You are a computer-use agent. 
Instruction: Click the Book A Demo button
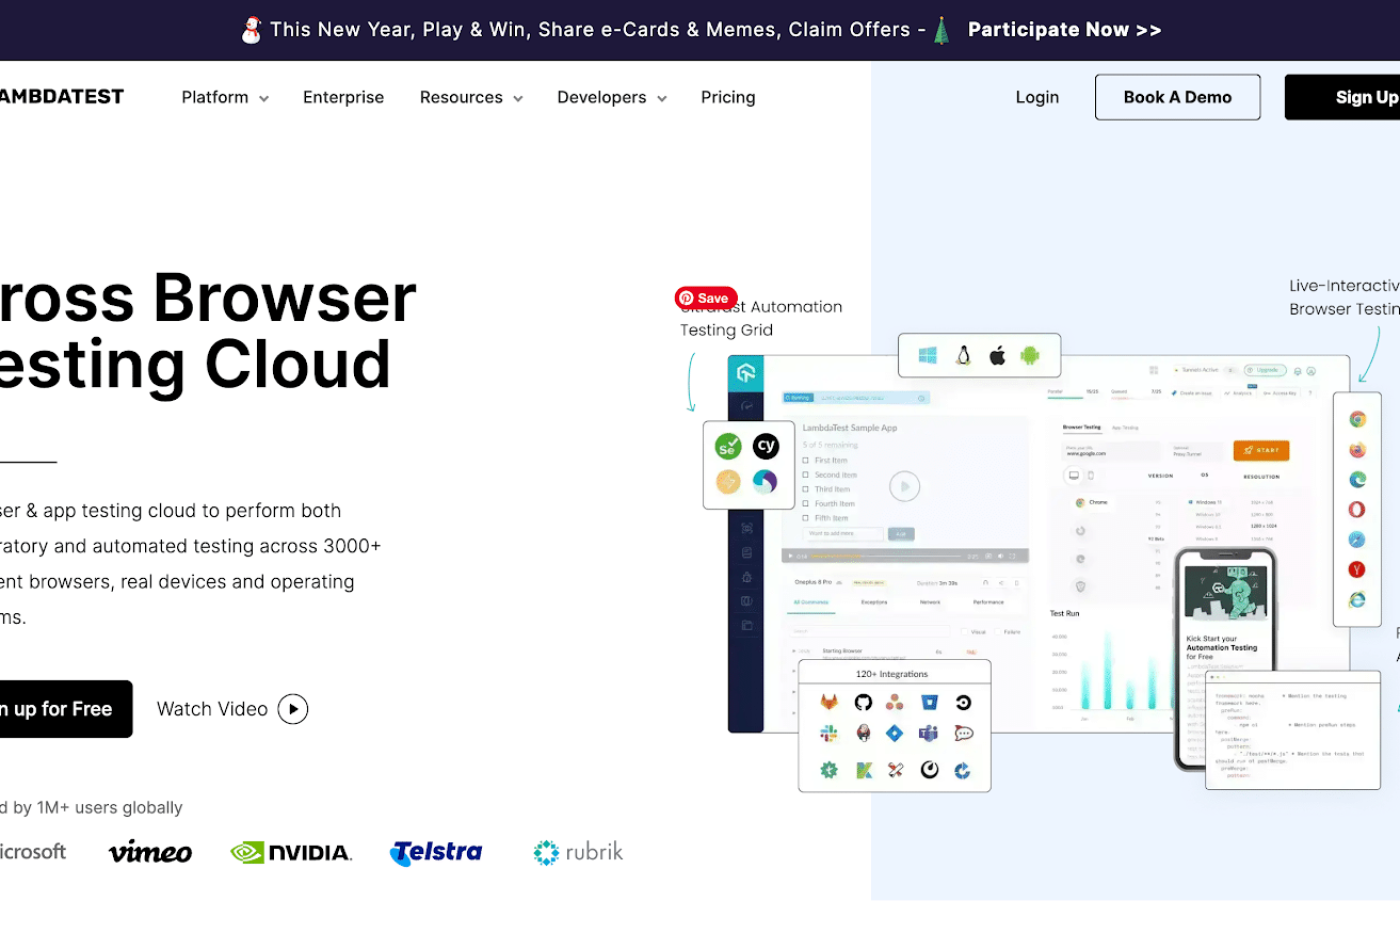1177,97
